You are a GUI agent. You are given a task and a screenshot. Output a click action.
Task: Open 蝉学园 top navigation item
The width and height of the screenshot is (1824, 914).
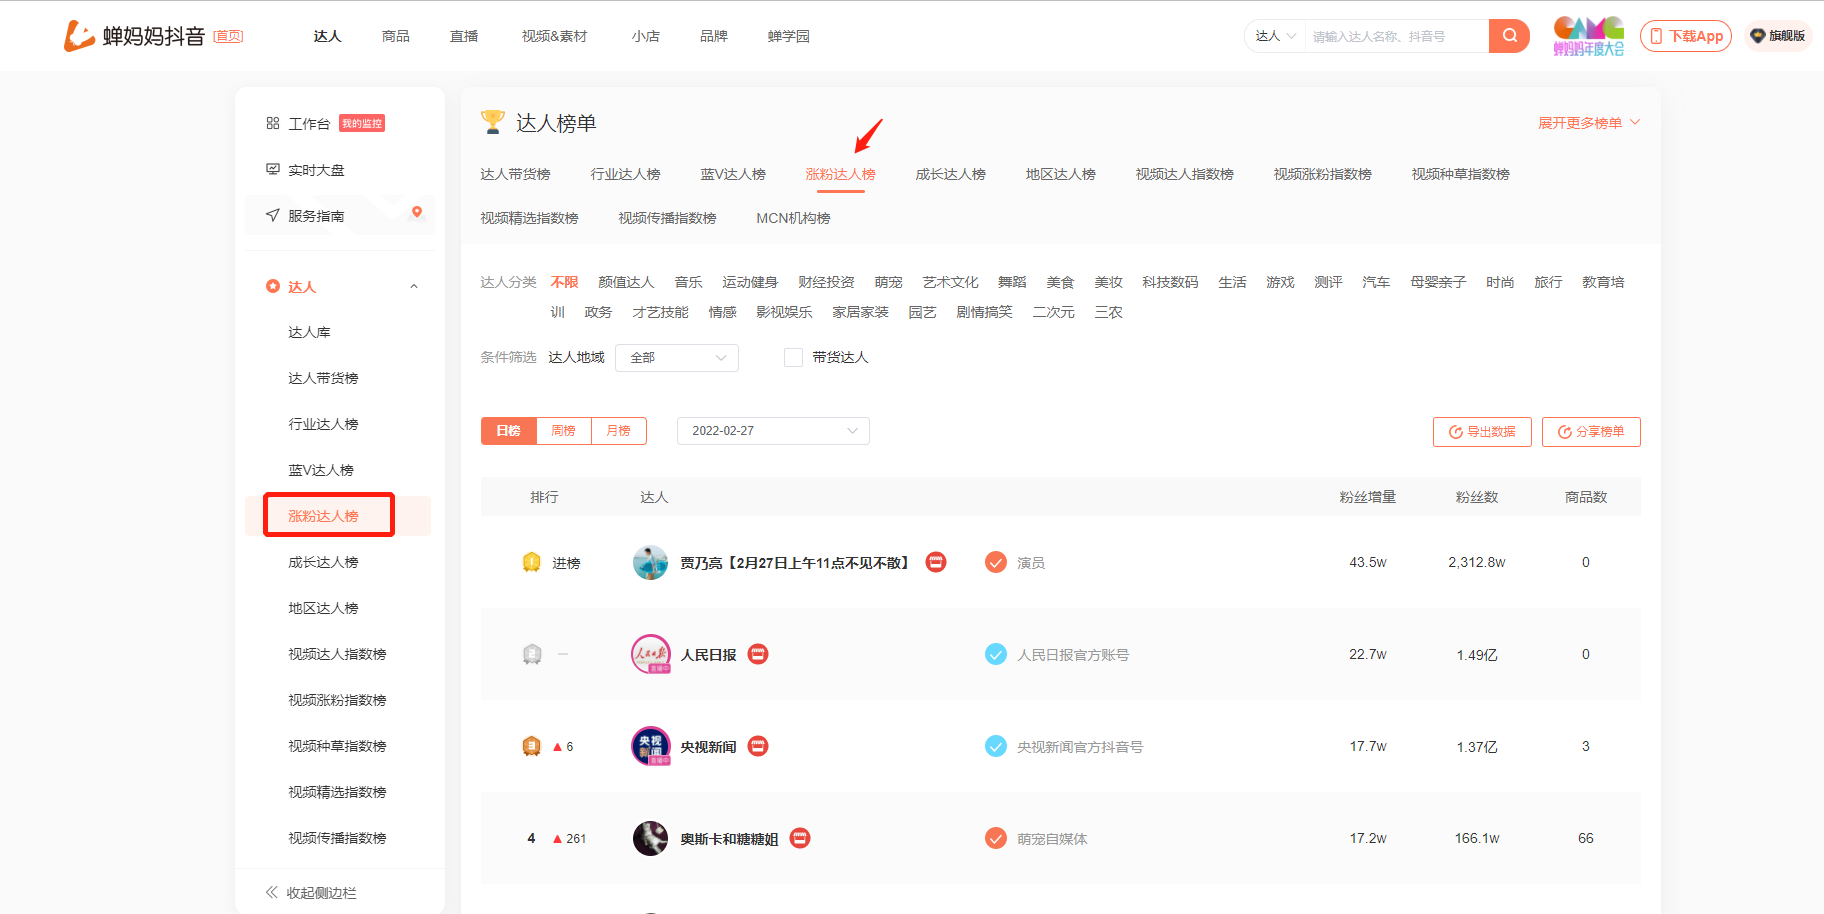pyautogui.click(x=789, y=36)
